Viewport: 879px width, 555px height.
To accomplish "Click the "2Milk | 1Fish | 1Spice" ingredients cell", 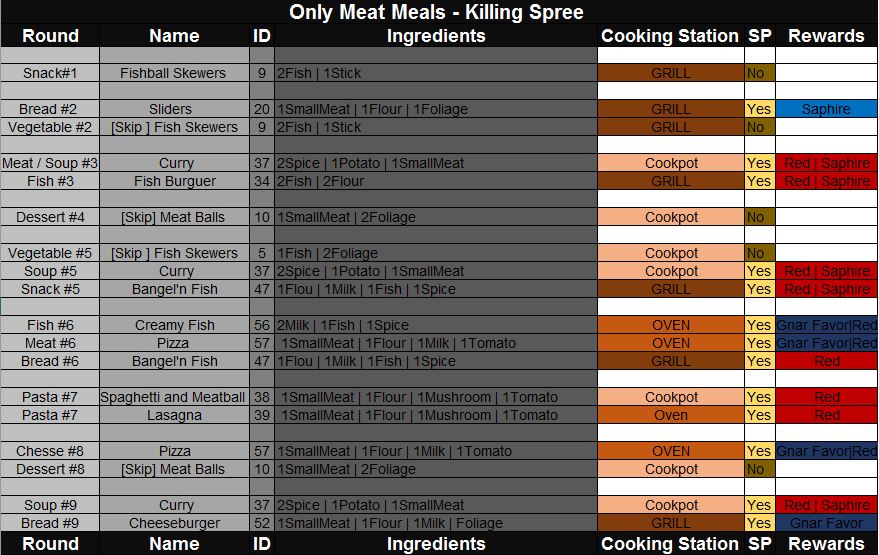I will (x=435, y=325).
